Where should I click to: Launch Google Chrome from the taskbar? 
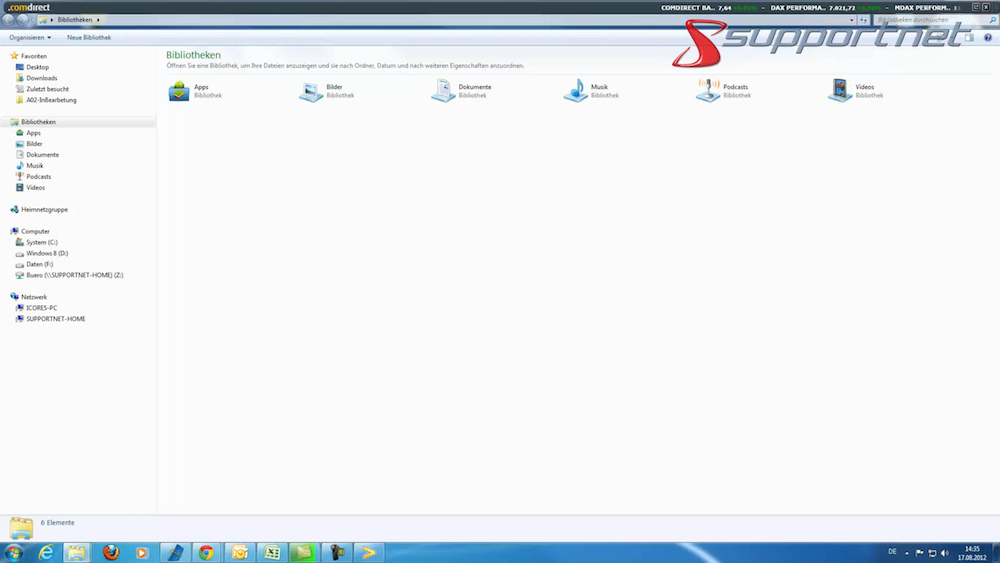point(206,552)
